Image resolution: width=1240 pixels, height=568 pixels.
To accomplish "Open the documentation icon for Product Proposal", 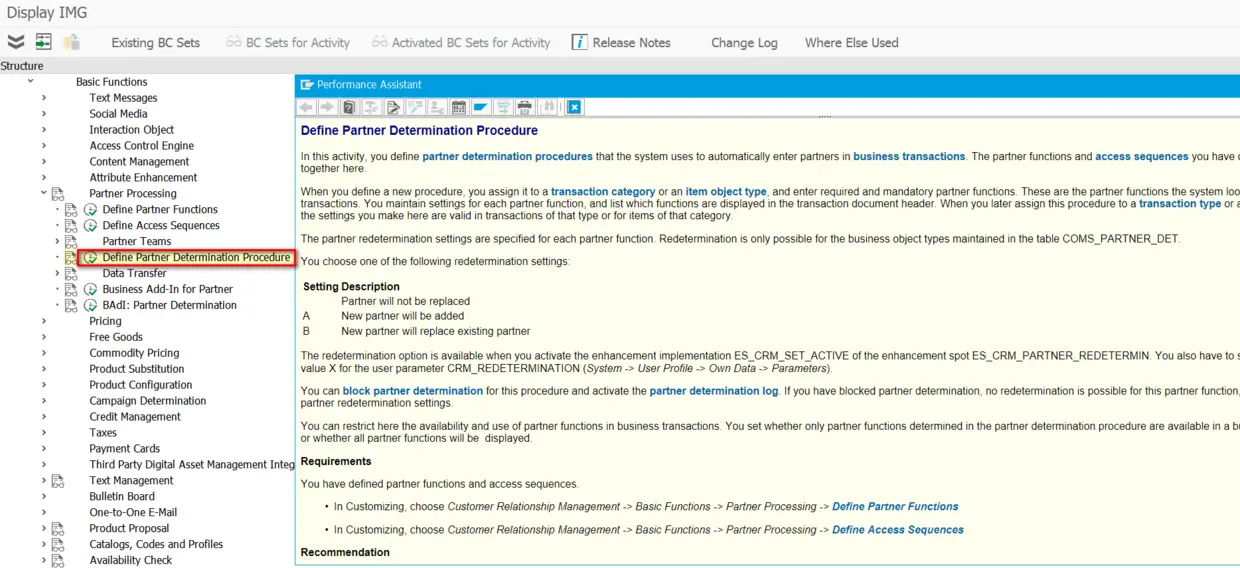I will pos(58,528).
